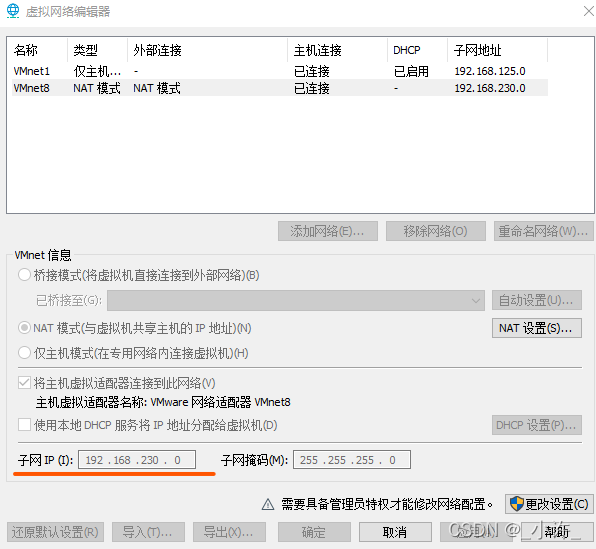Sort by 子网地址 column header
The height and width of the screenshot is (549, 596).
(497, 50)
